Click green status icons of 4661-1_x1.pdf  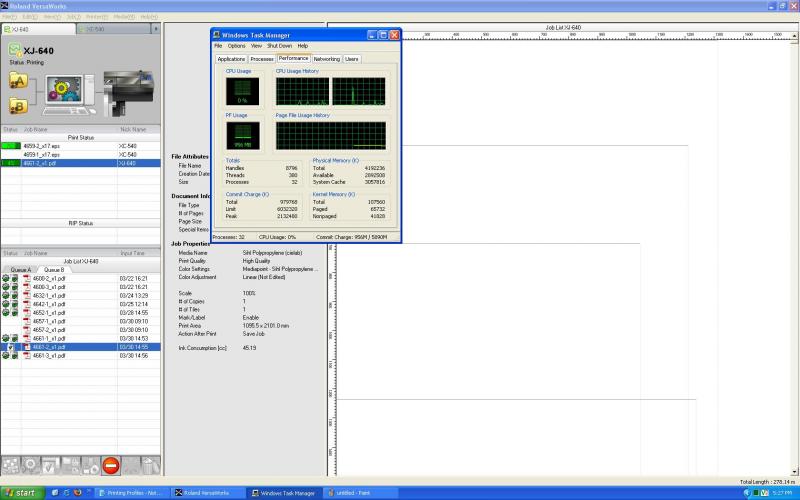point(10,338)
